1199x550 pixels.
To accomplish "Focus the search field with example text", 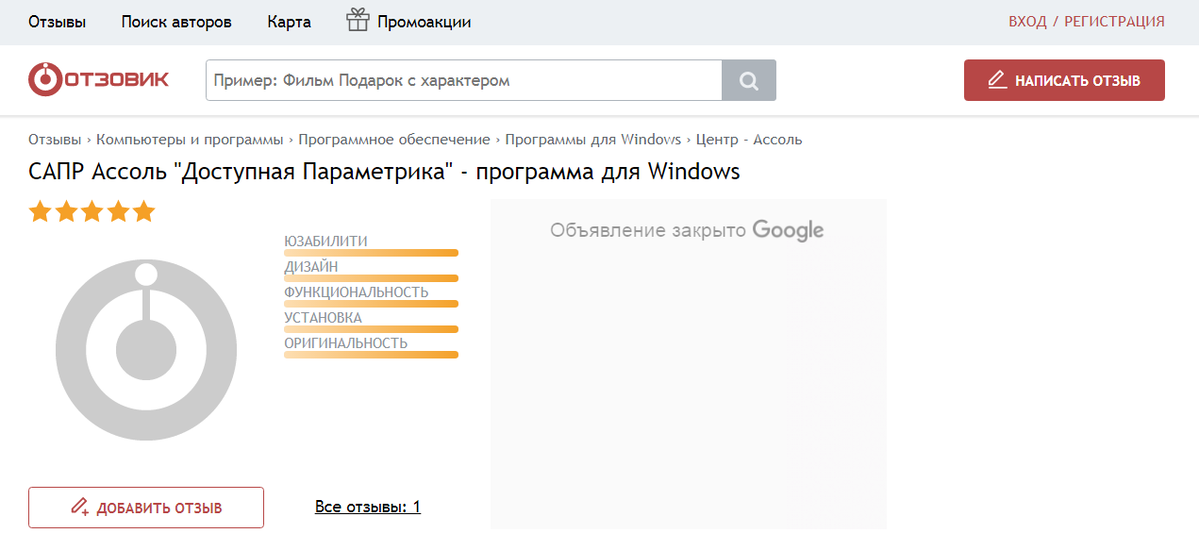I will click(x=463, y=80).
